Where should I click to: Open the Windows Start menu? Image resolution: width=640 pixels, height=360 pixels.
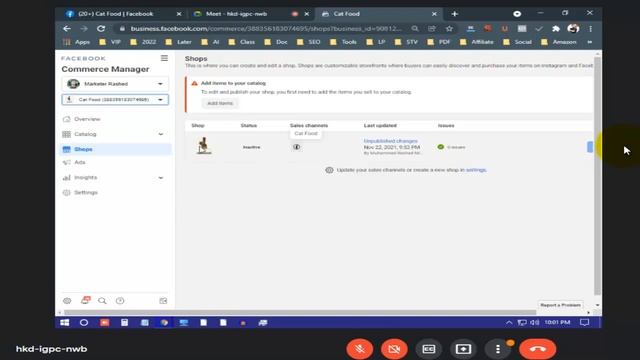coord(64,322)
